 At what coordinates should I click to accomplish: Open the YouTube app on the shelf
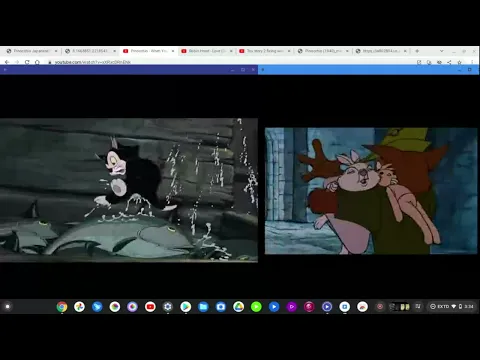(x=150, y=307)
